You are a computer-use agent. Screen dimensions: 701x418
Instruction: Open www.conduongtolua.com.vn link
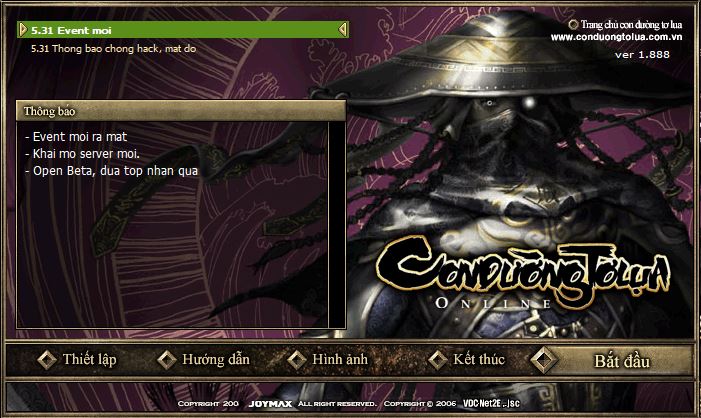(617, 37)
